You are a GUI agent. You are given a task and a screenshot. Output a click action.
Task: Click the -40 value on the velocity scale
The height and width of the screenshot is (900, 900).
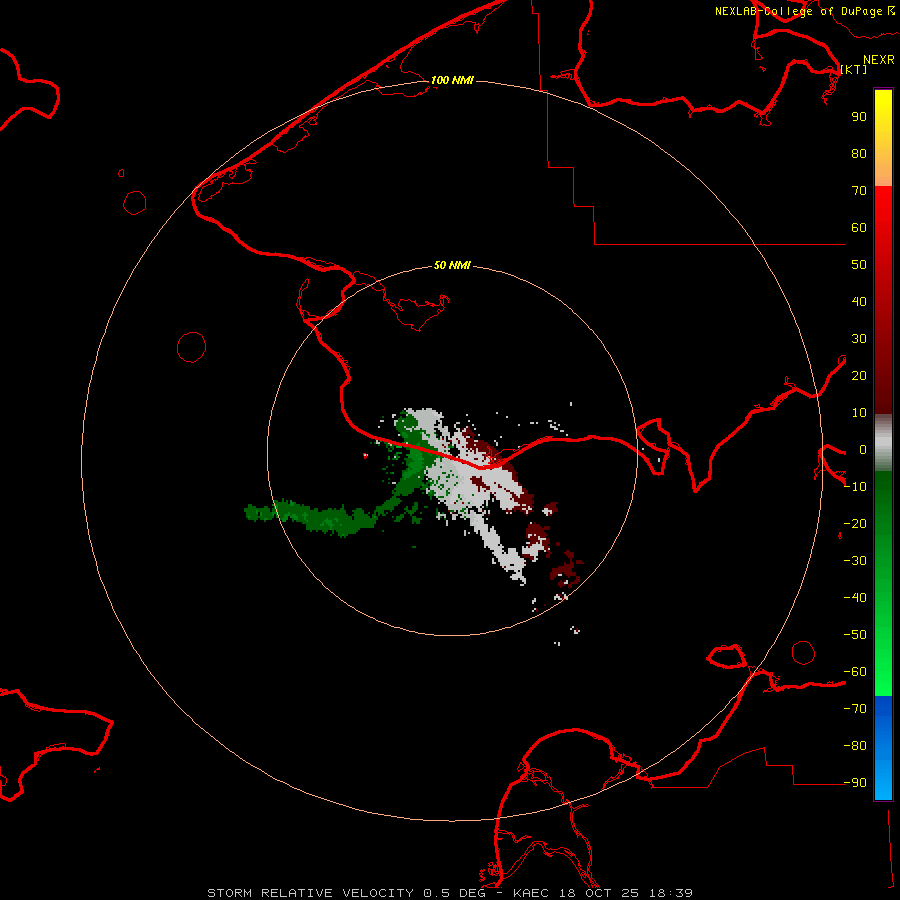pyautogui.click(x=855, y=598)
